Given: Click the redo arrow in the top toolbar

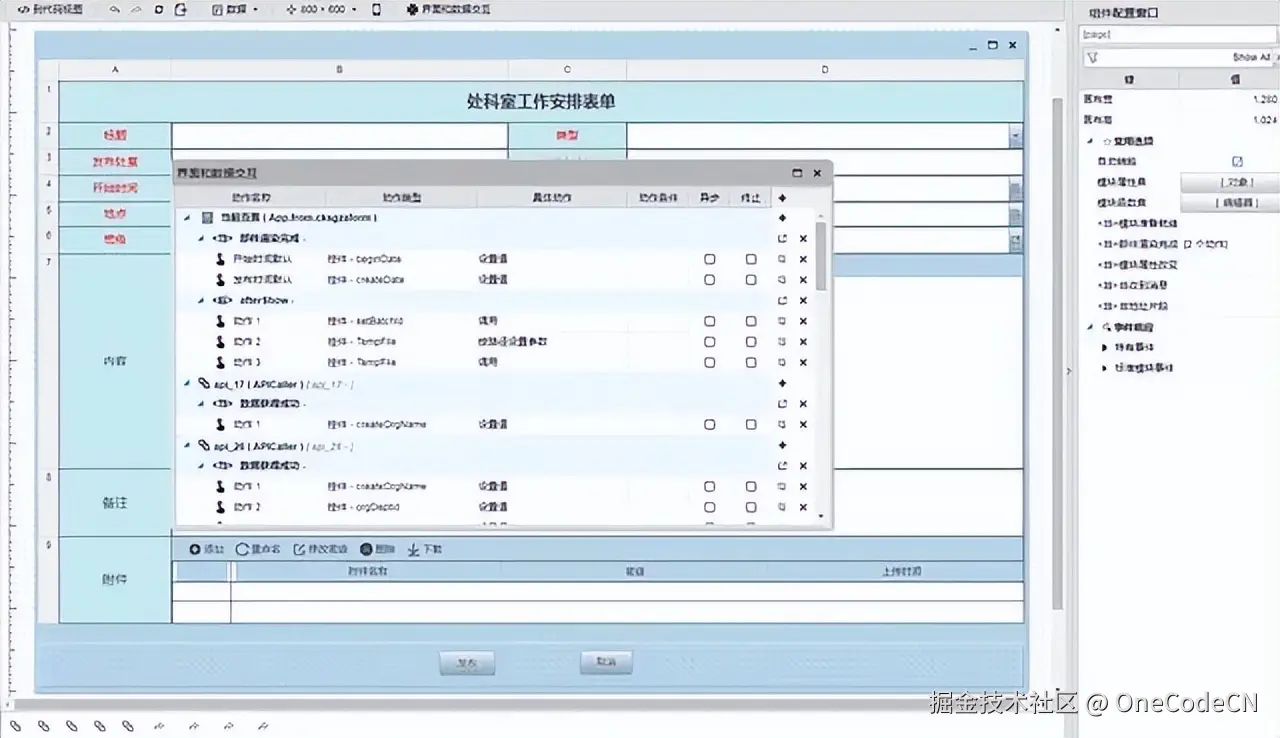Looking at the screenshot, I should click(x=137, y=10).
